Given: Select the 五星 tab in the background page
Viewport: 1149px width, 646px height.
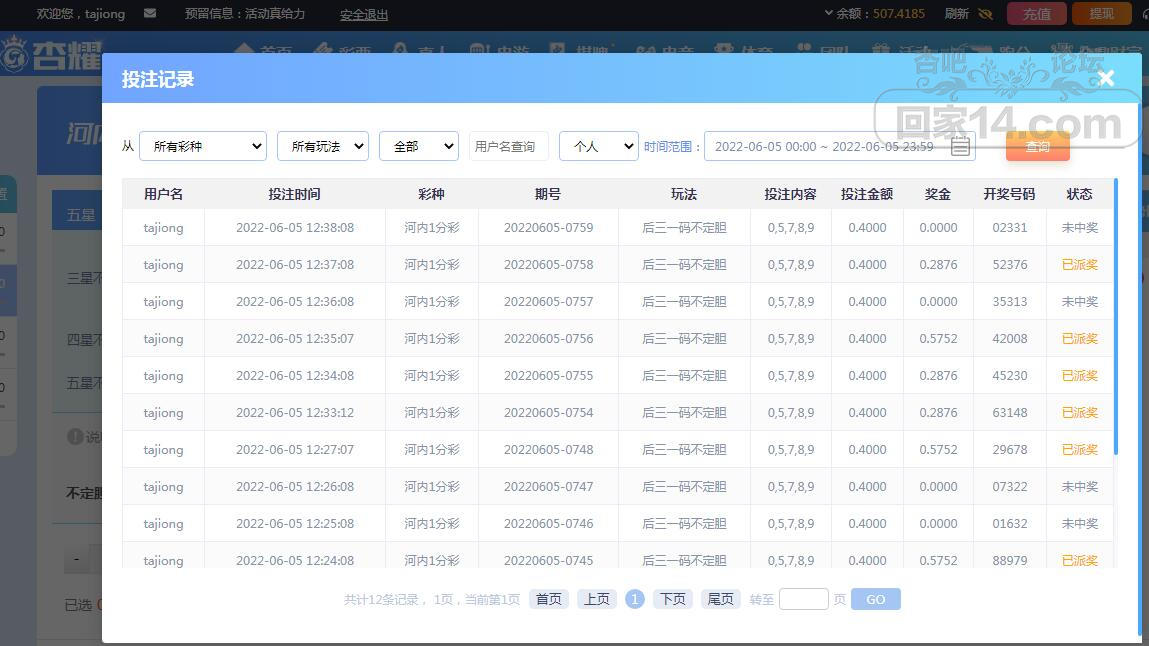Looking at the screenshot, I should (81, 215).
